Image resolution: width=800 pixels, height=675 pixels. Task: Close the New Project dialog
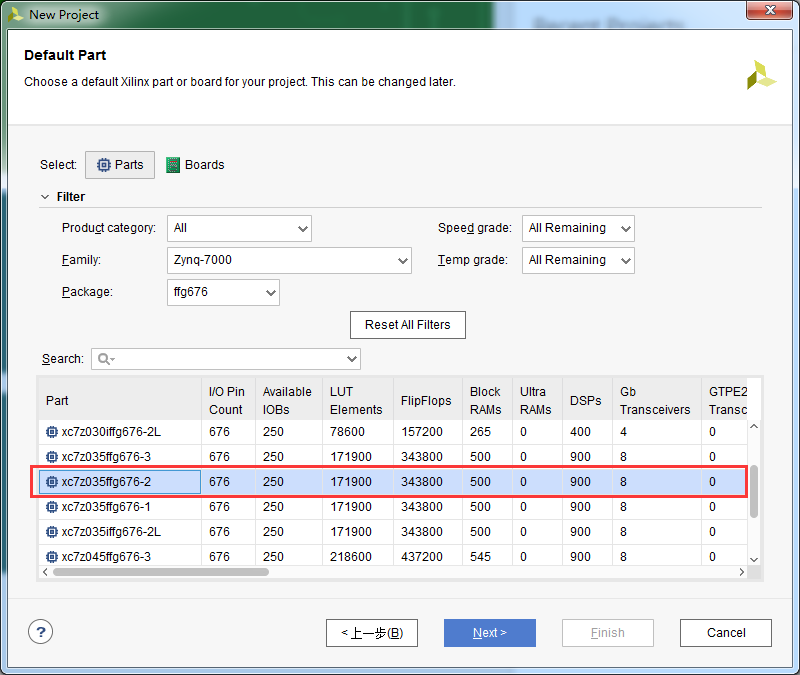[769, 10]
